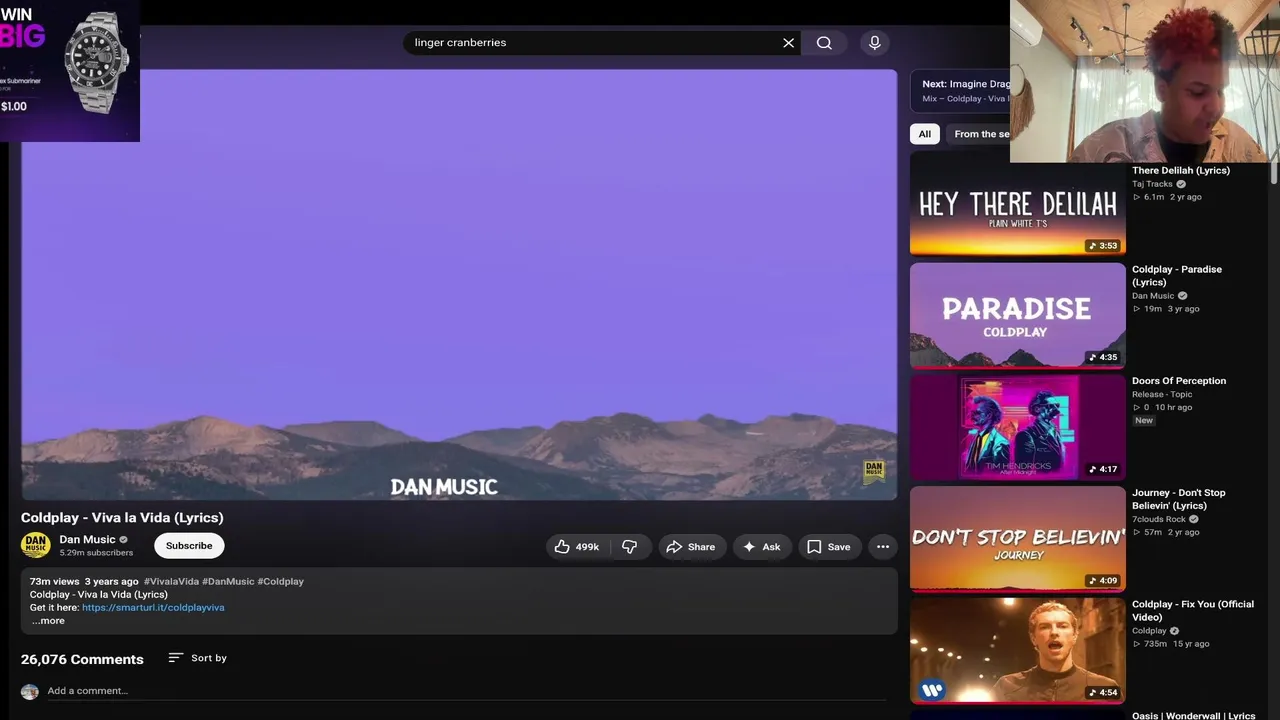This screenshot has width=1280, height=720.
Task: Click the Dan Music watermark on video
Action: click(874, 471)
